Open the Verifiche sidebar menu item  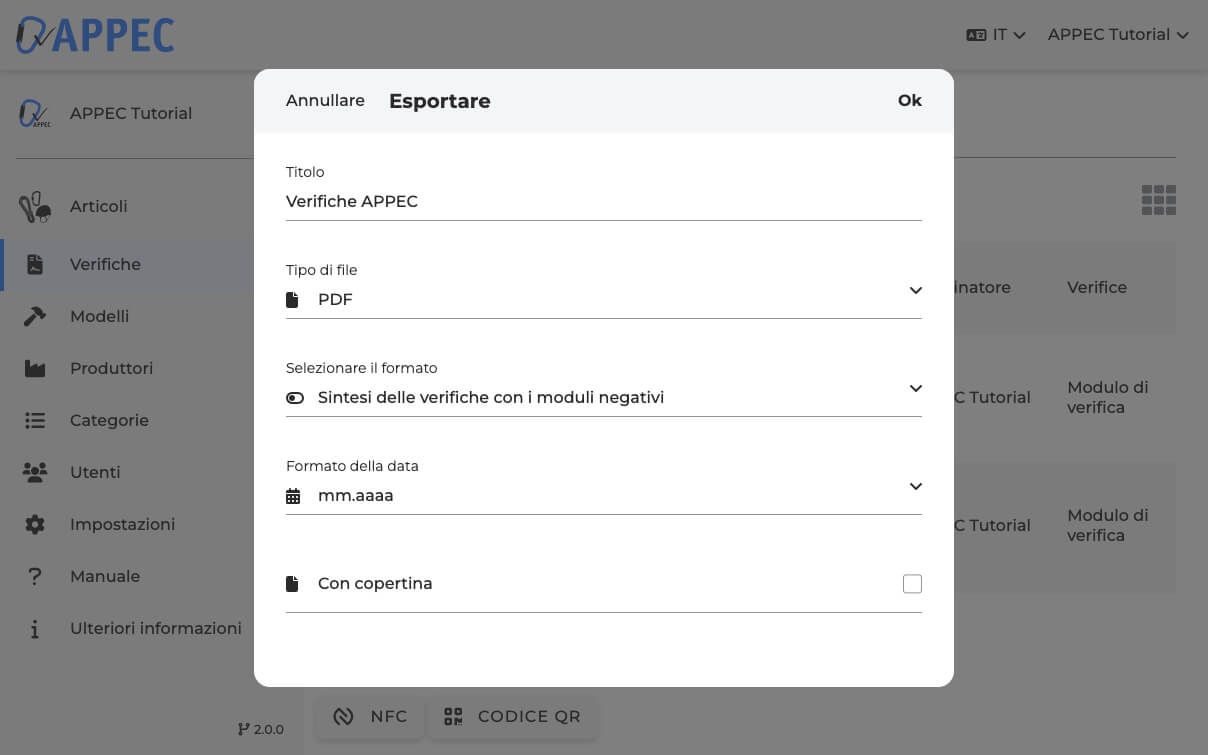pyautogui.click(x=105, y=265)
